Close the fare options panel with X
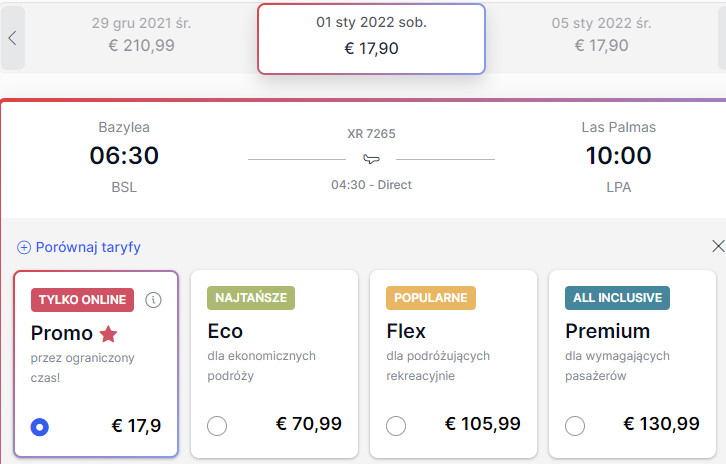 (x=718, y=246)
